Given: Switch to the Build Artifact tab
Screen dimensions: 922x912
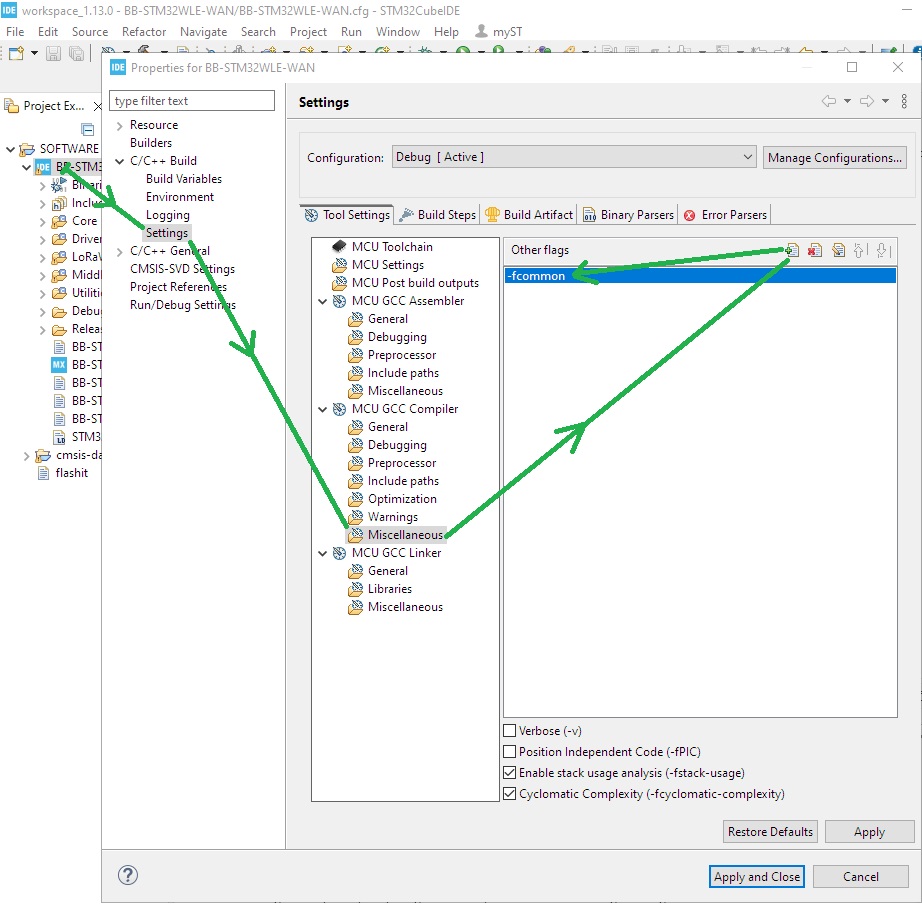Looking at the screenshot, I should pyautogui.click(x=529, y=215).
